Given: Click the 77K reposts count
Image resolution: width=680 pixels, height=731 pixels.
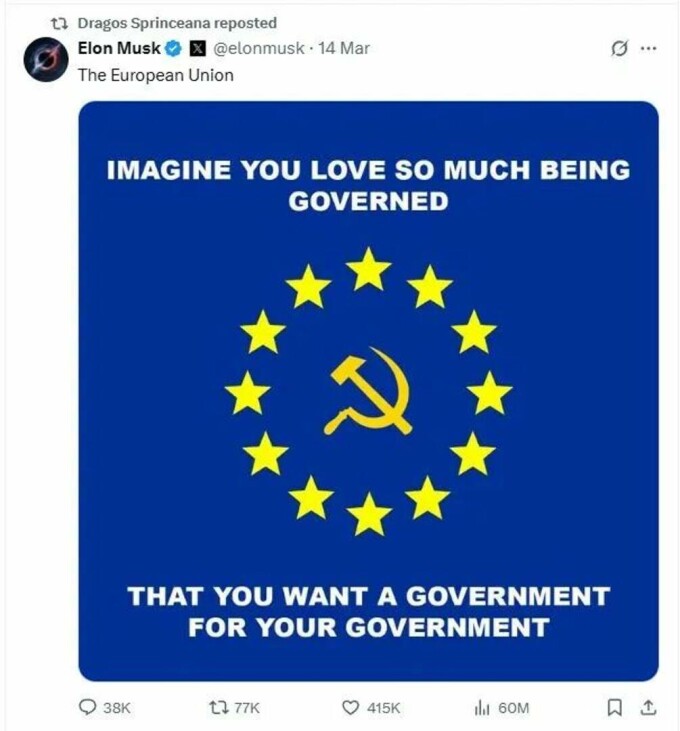Looking at the screenshot, I should click(x=247, y=708).
